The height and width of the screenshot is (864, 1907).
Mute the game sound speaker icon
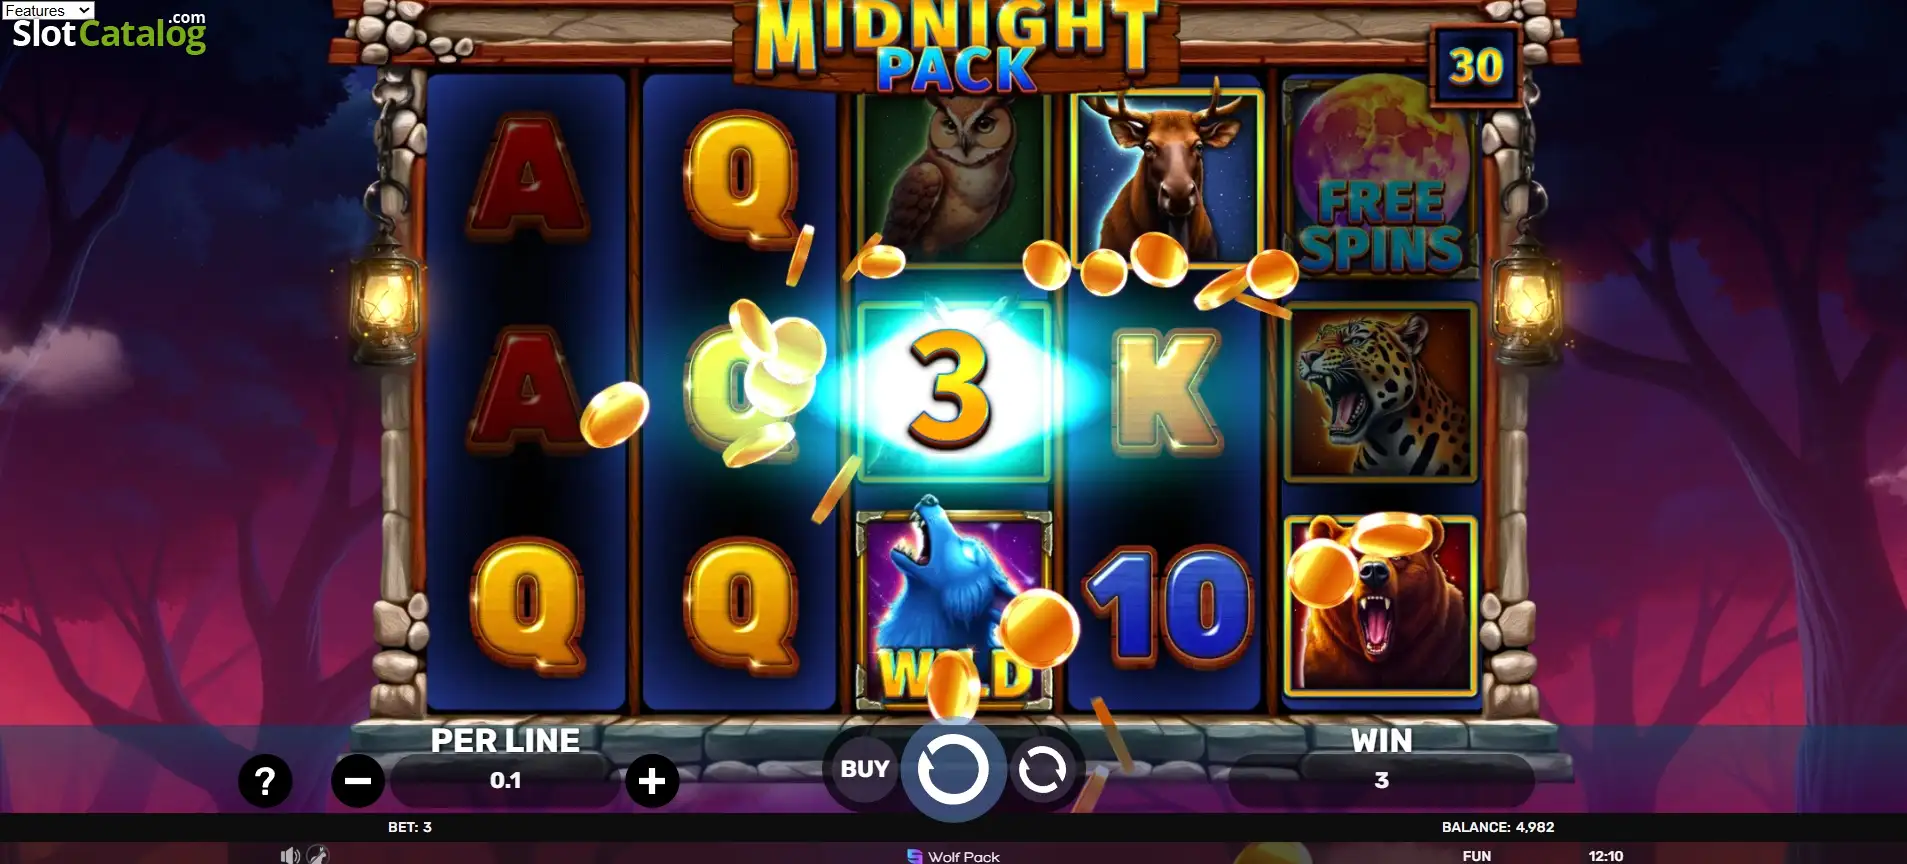click(x=290, y=855)
